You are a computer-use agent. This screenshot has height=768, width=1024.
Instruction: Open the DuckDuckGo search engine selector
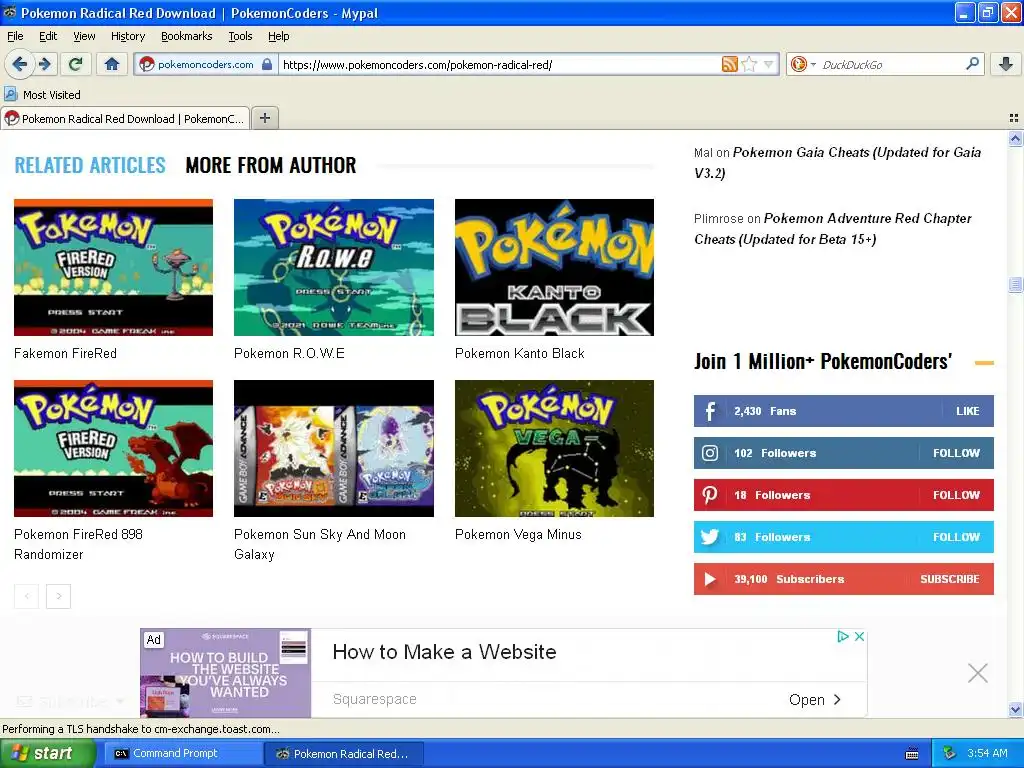pos(802,64)
